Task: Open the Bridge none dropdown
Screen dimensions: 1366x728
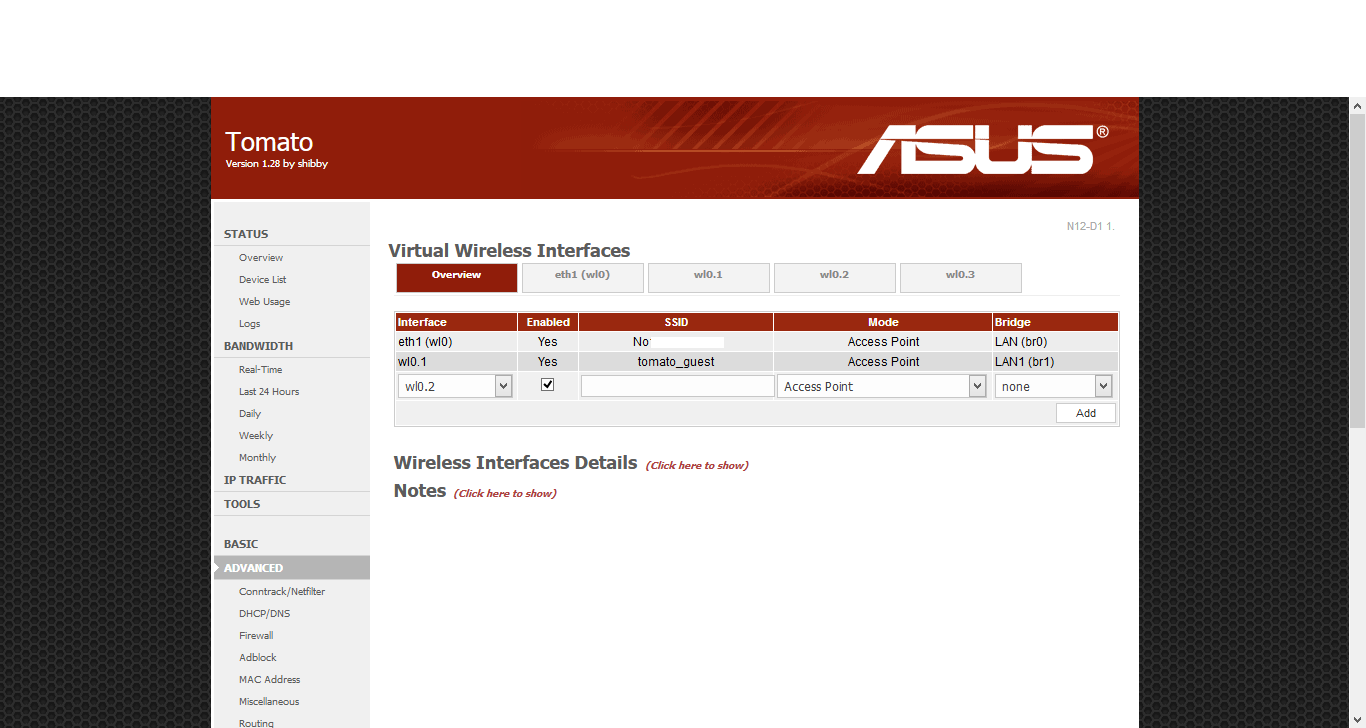Action: pos(1053,386)
